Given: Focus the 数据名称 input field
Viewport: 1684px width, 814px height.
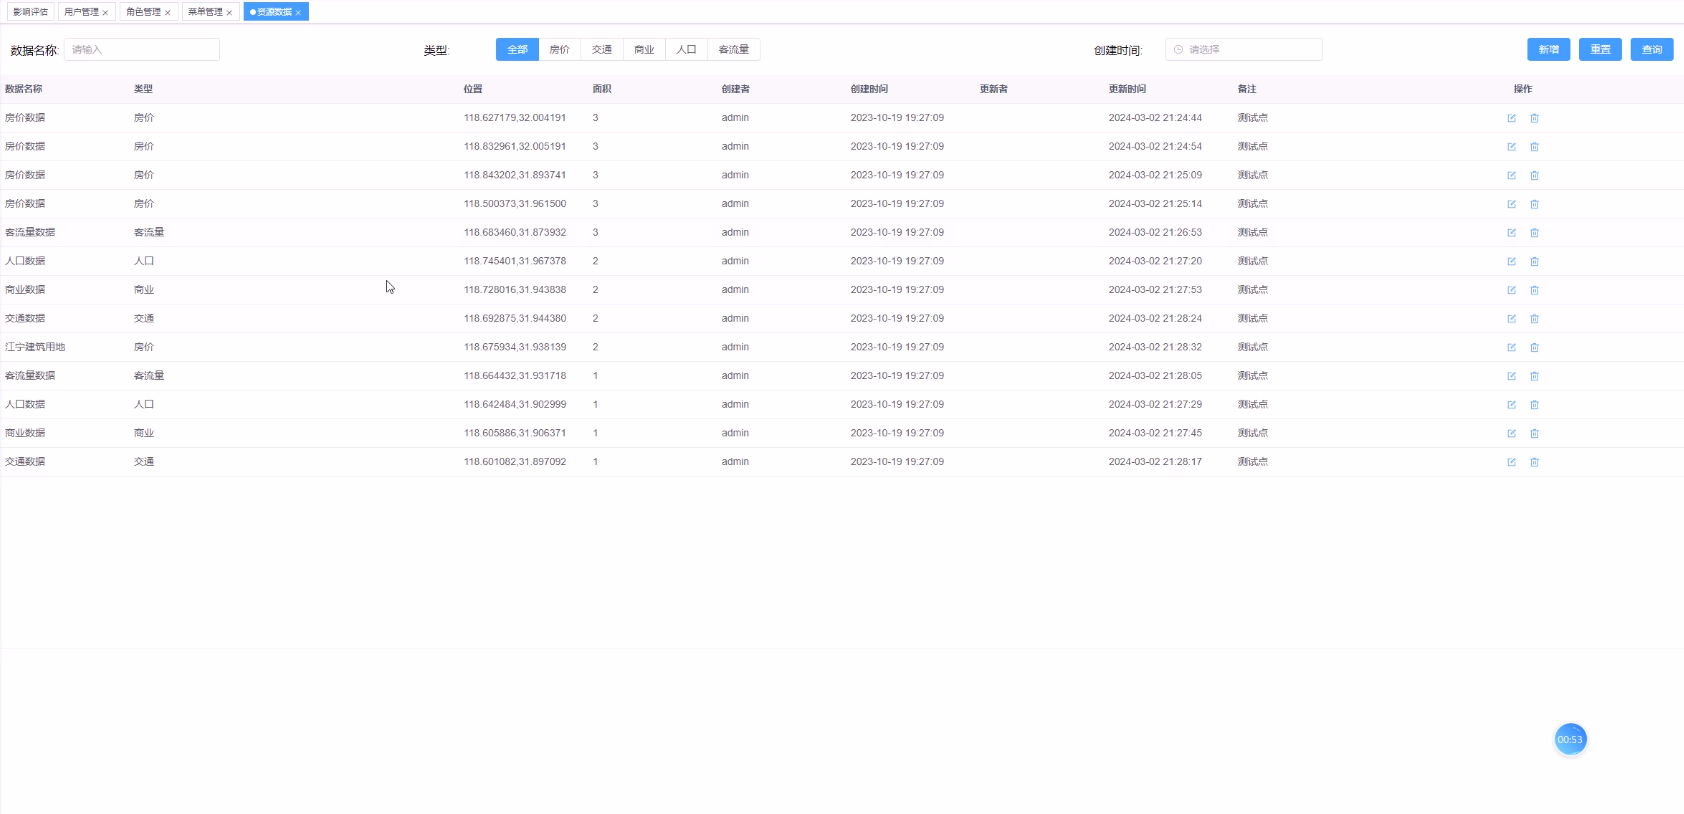Looking at the screenshot, I should (x=142, y=50).
